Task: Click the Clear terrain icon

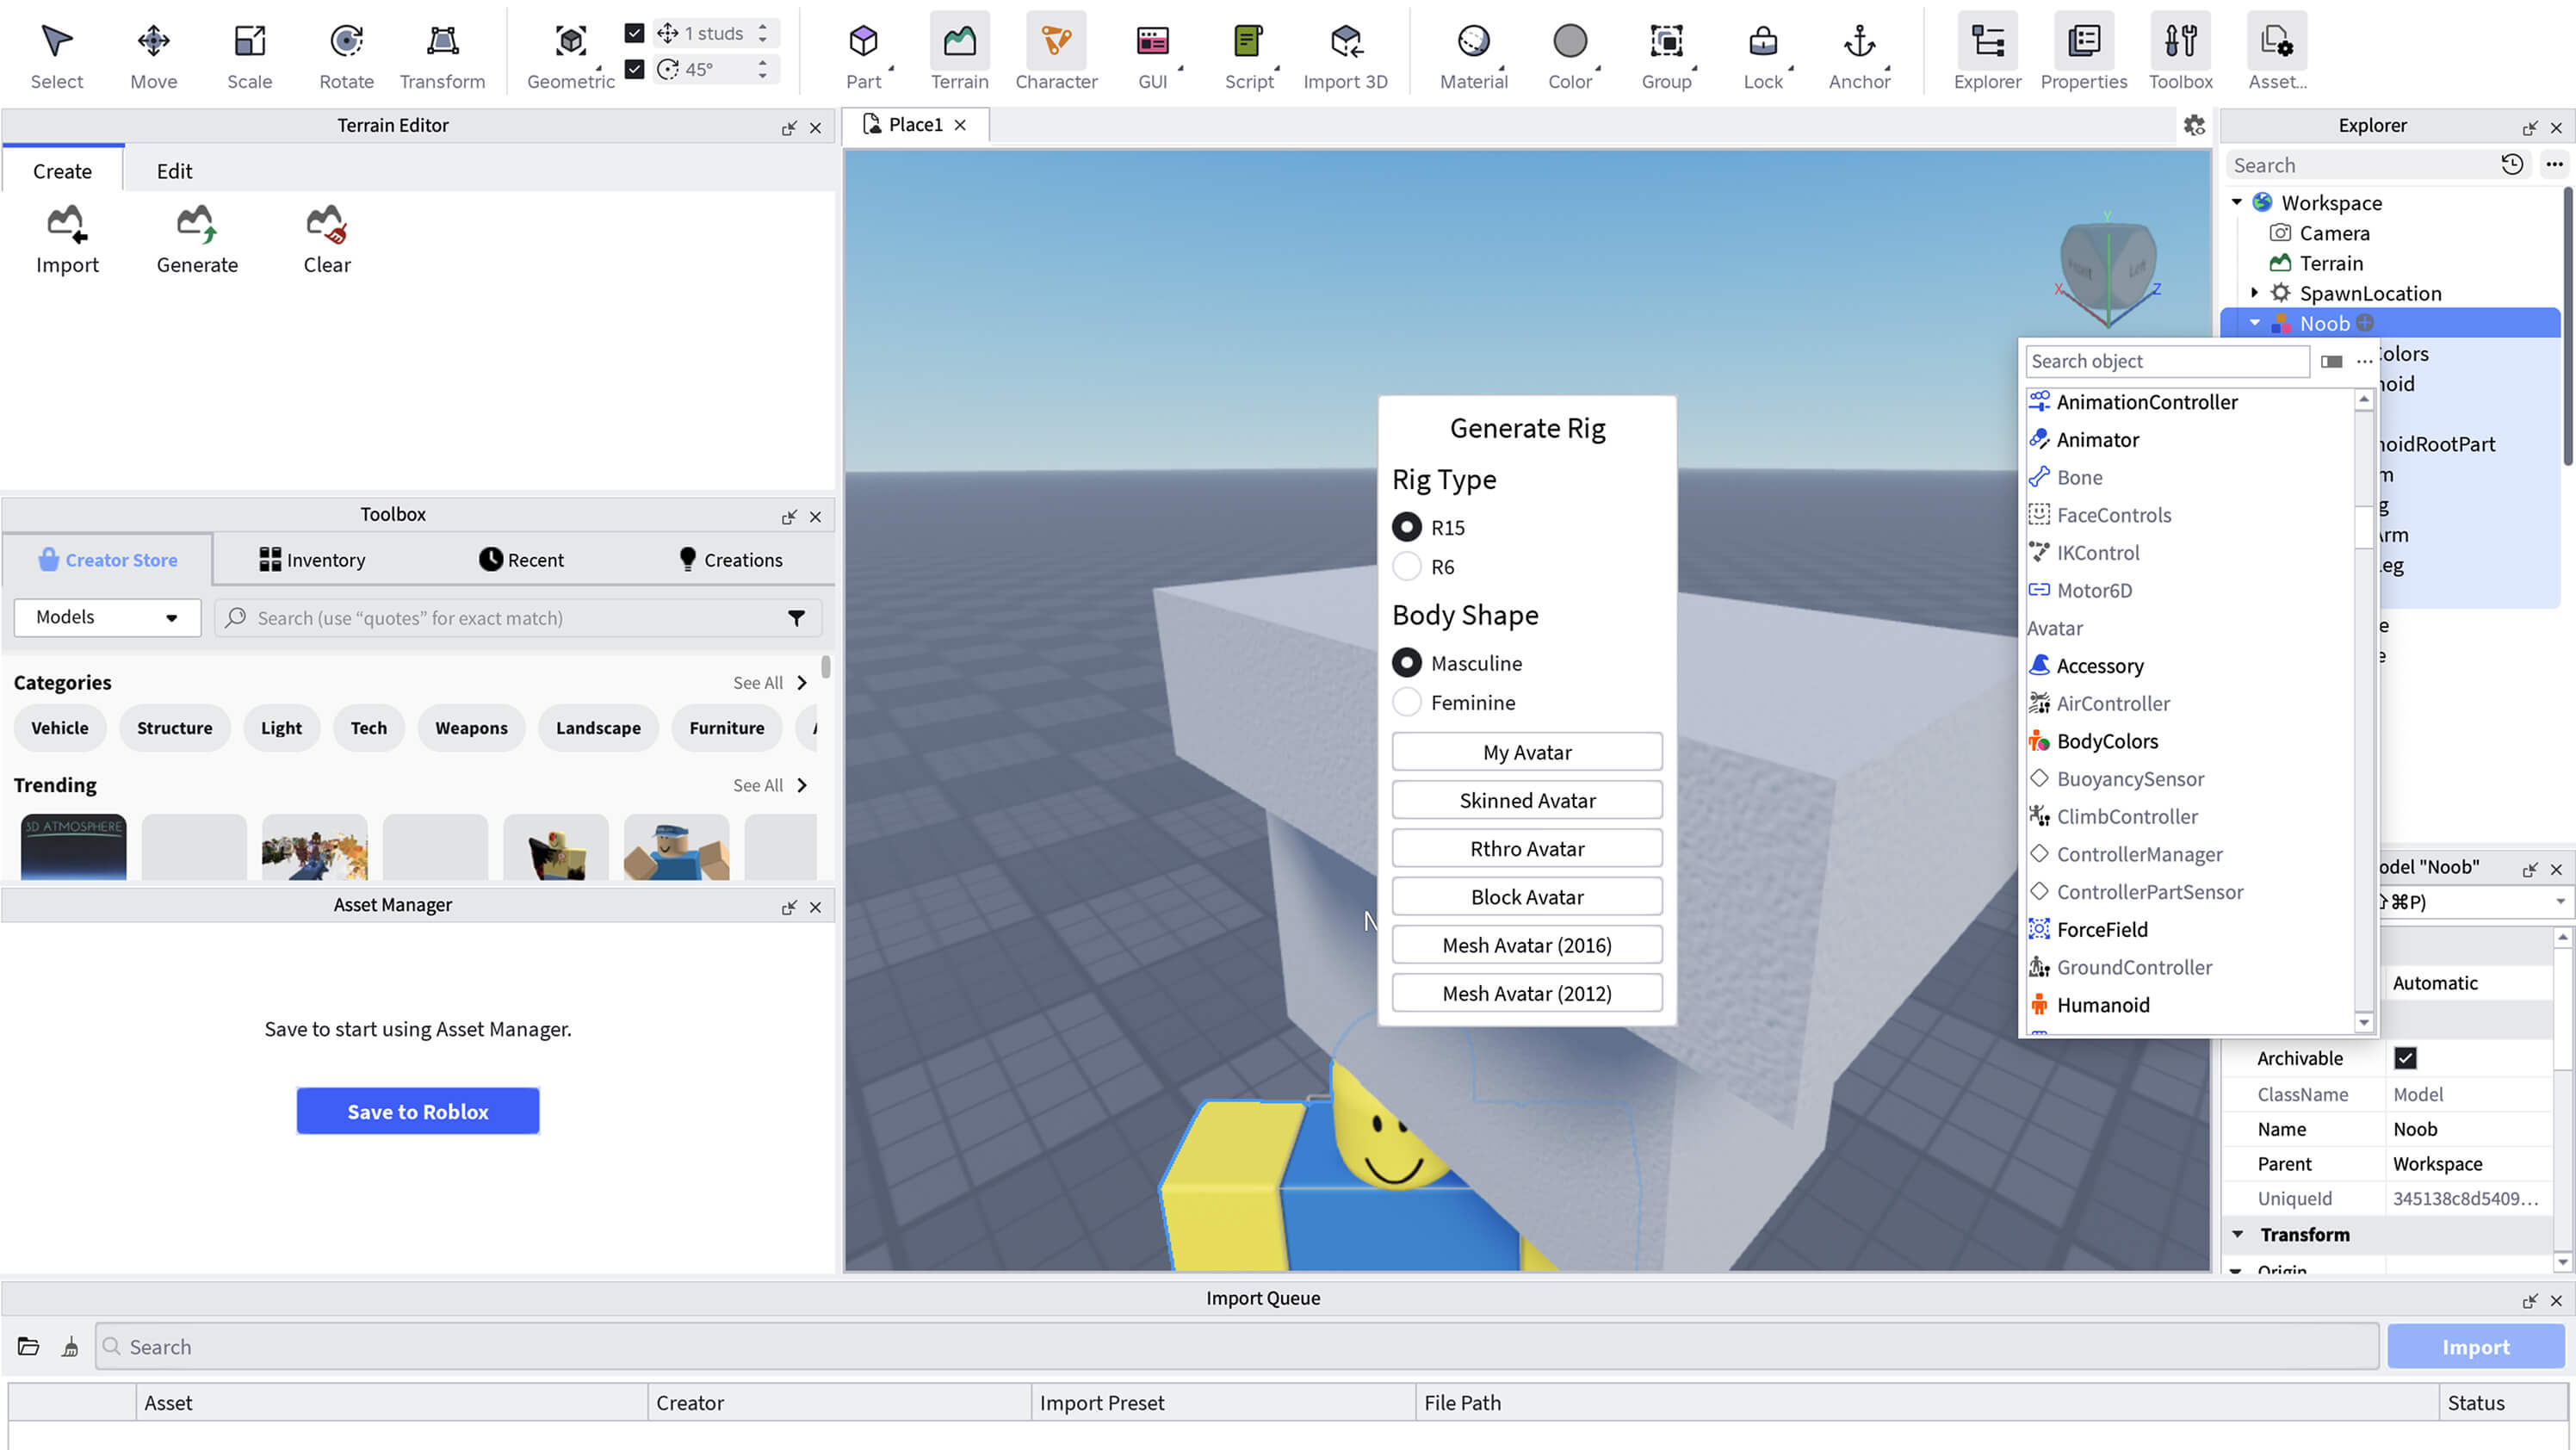Action: [x=327, y=226]
